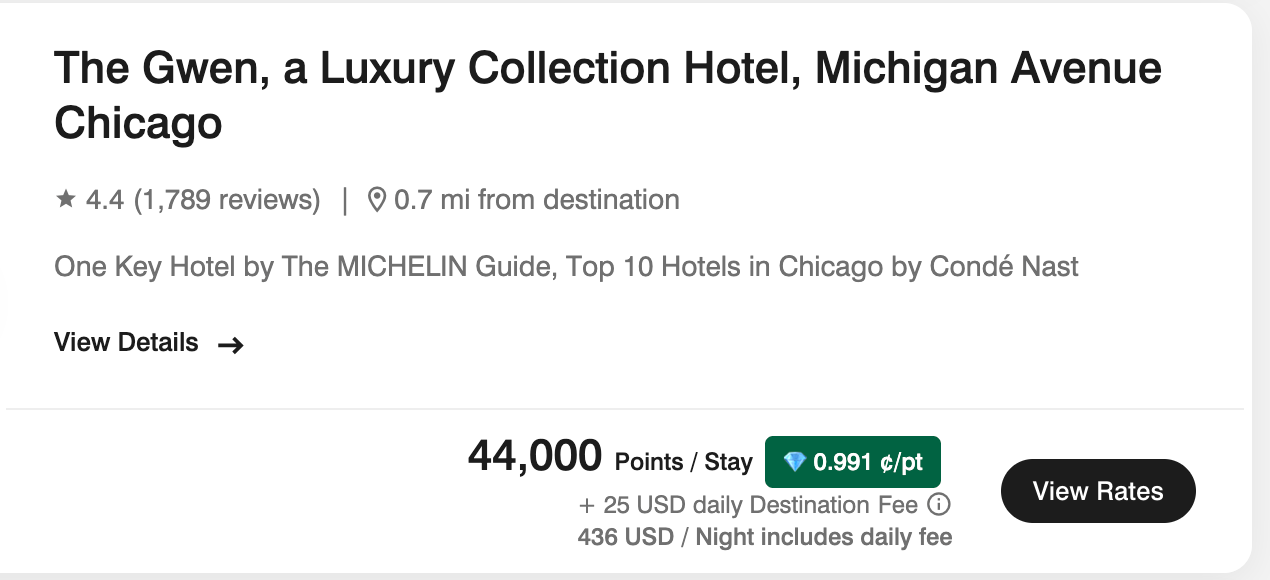
Task: Click the horizontal divider above the pricing
Action: pos(625,409)
